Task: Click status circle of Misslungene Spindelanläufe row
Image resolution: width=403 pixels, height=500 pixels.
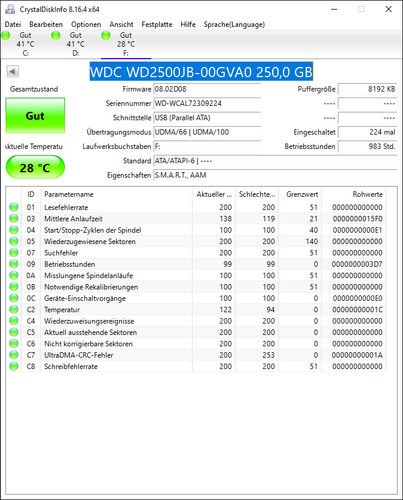Action: (14, 275)
